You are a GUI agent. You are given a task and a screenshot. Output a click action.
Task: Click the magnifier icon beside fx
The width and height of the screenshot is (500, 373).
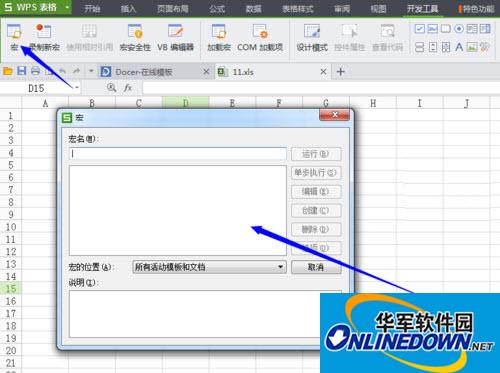[111, 88]
